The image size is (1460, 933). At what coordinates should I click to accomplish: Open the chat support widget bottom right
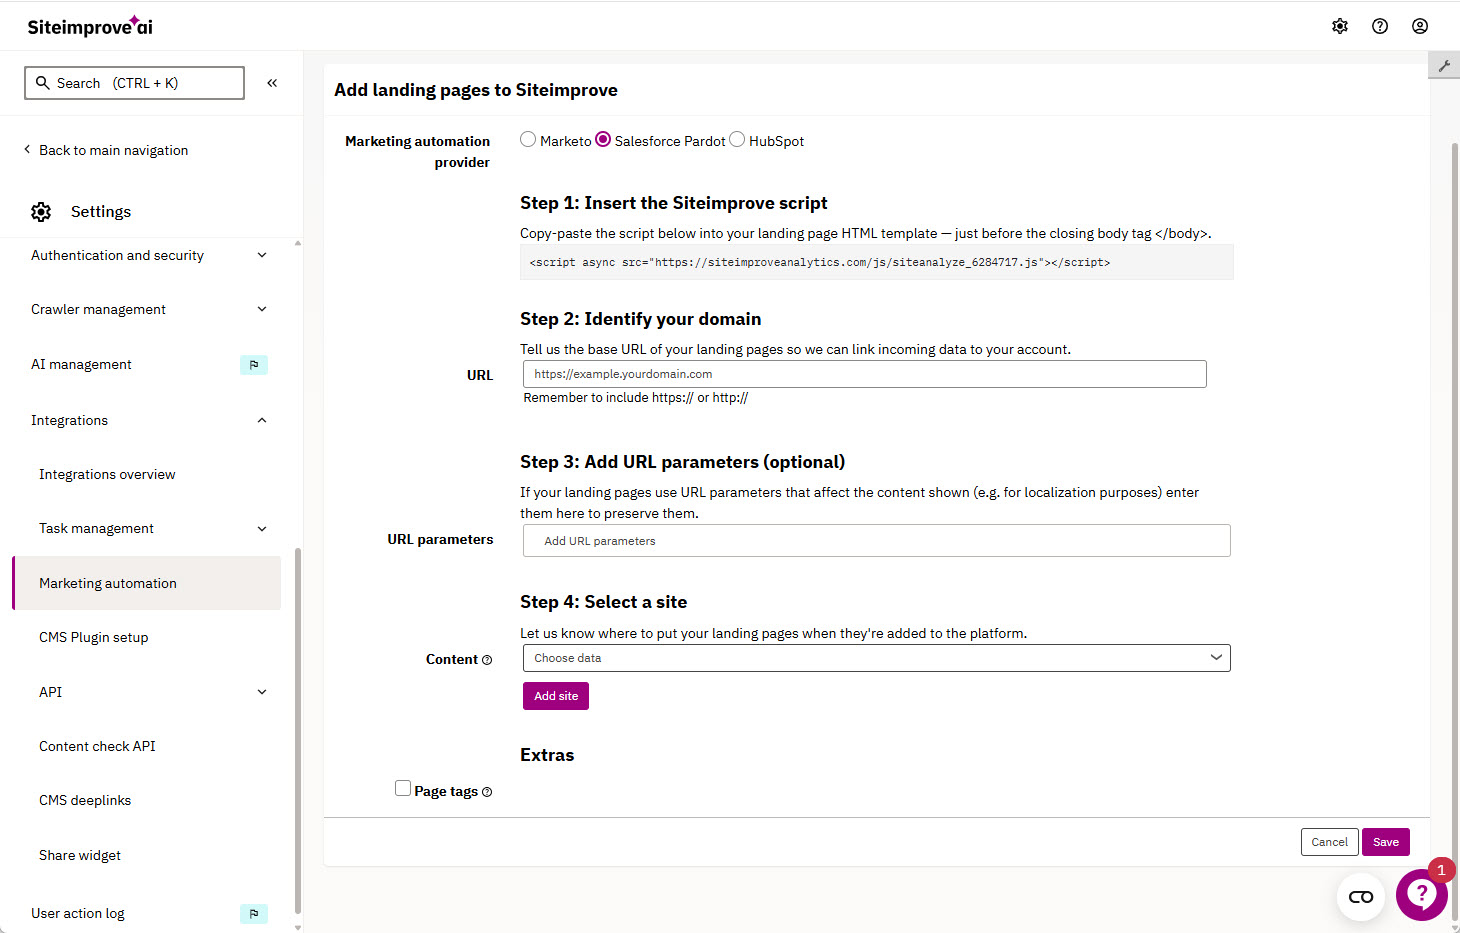(x=1421, y=894)
